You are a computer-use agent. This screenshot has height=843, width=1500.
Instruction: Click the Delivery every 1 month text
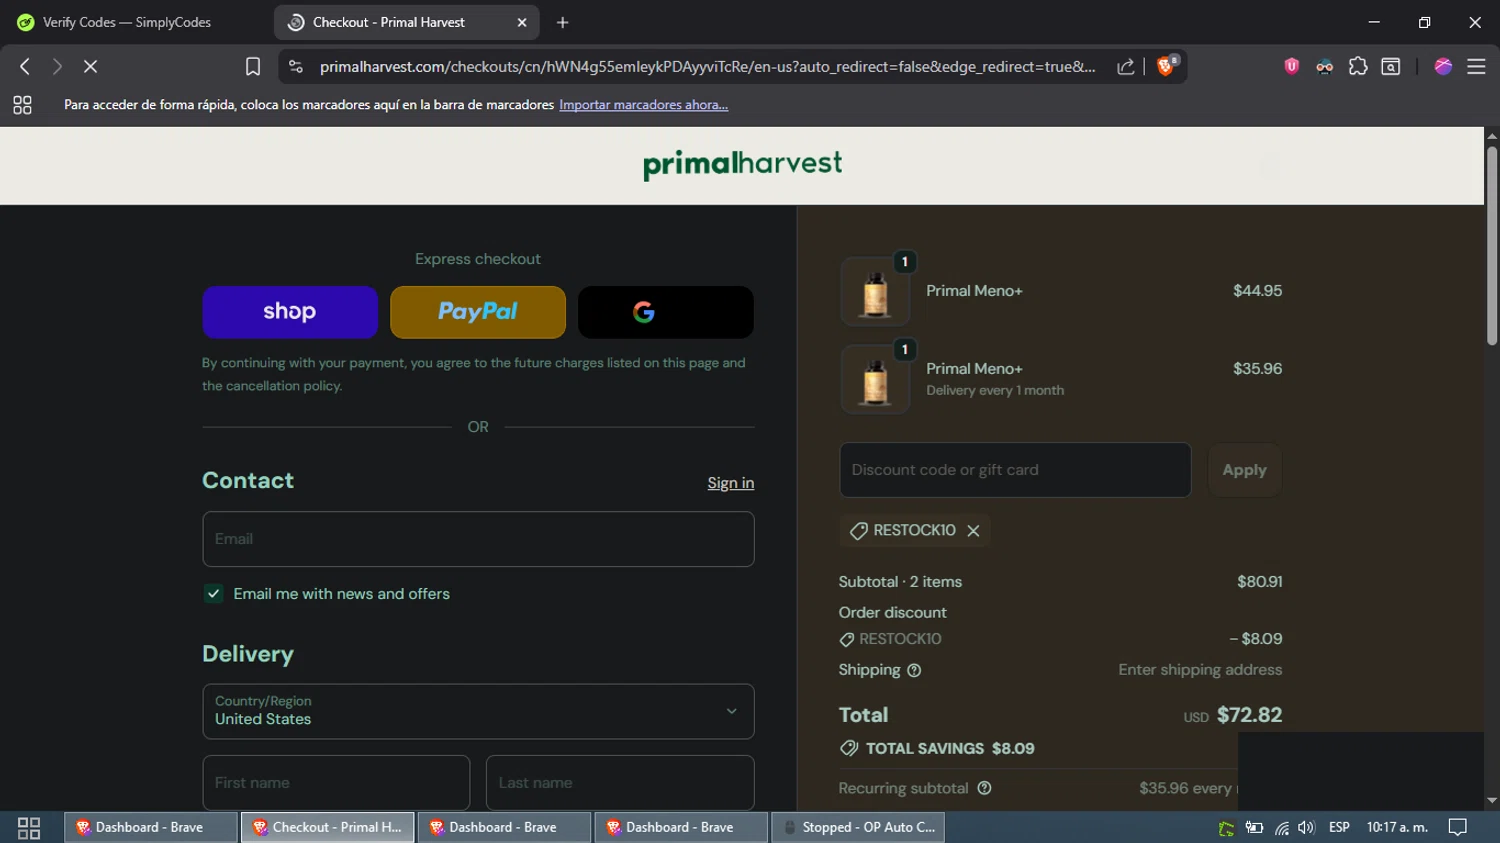(995, 391)
